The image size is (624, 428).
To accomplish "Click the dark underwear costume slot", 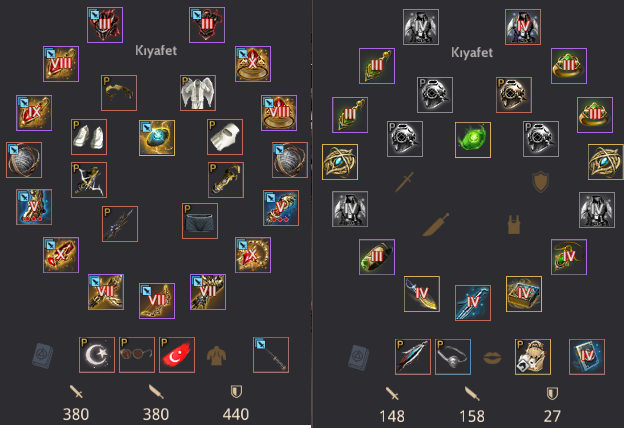I will (200, 221).
